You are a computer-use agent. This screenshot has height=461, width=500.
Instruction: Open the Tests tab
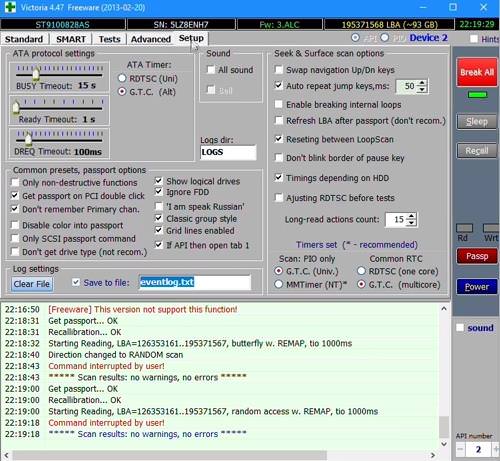coord(109,39)
